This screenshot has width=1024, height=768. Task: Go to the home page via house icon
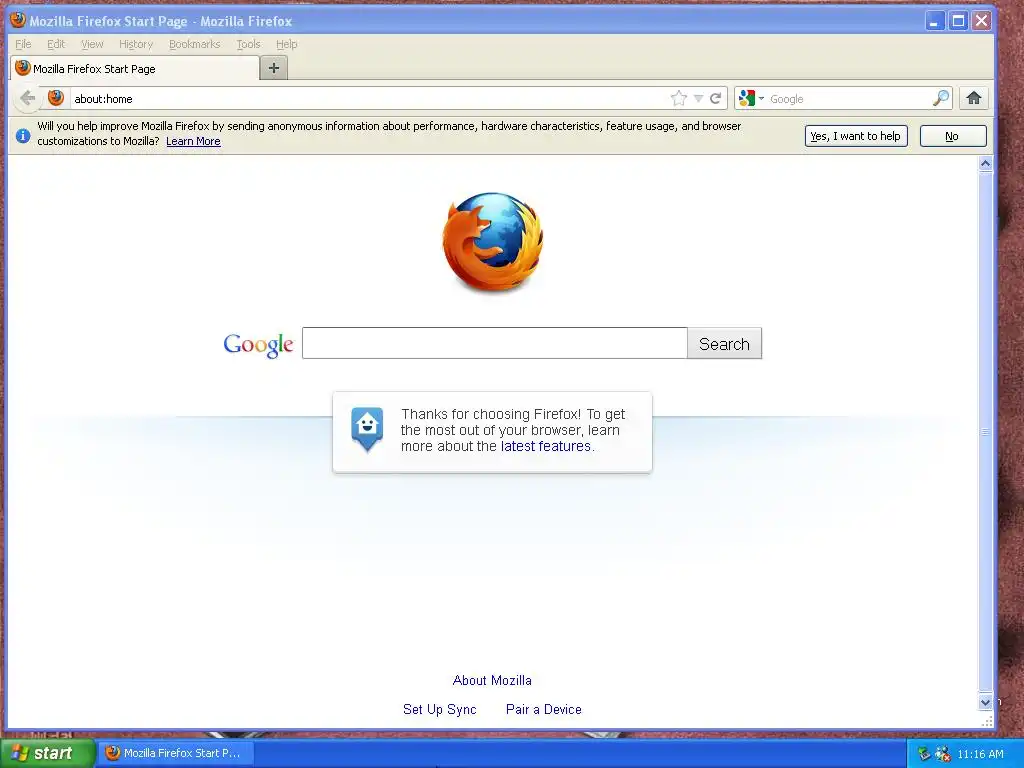974,99
